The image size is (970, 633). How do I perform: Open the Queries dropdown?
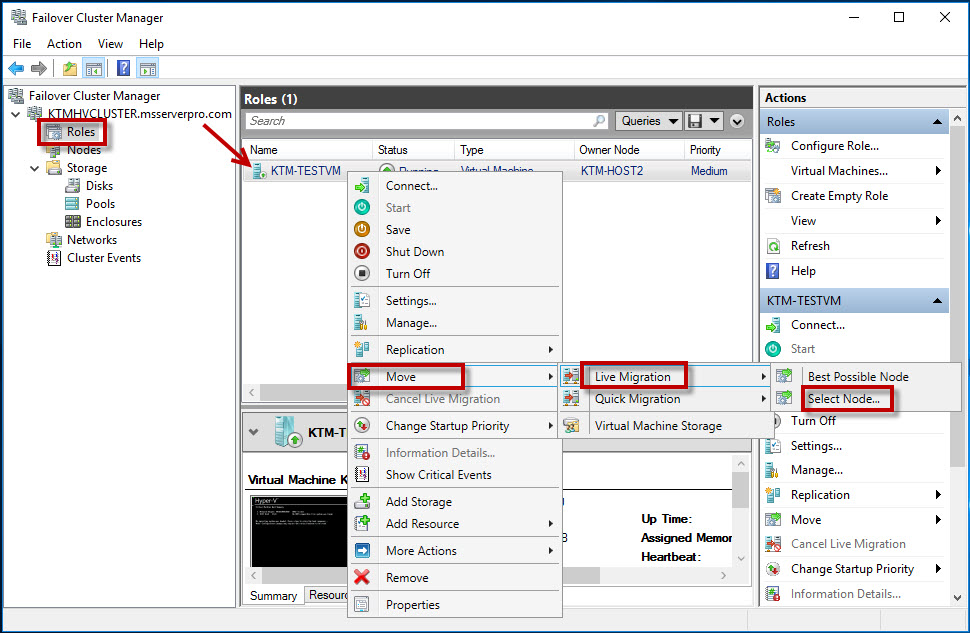tap(648, 121)
